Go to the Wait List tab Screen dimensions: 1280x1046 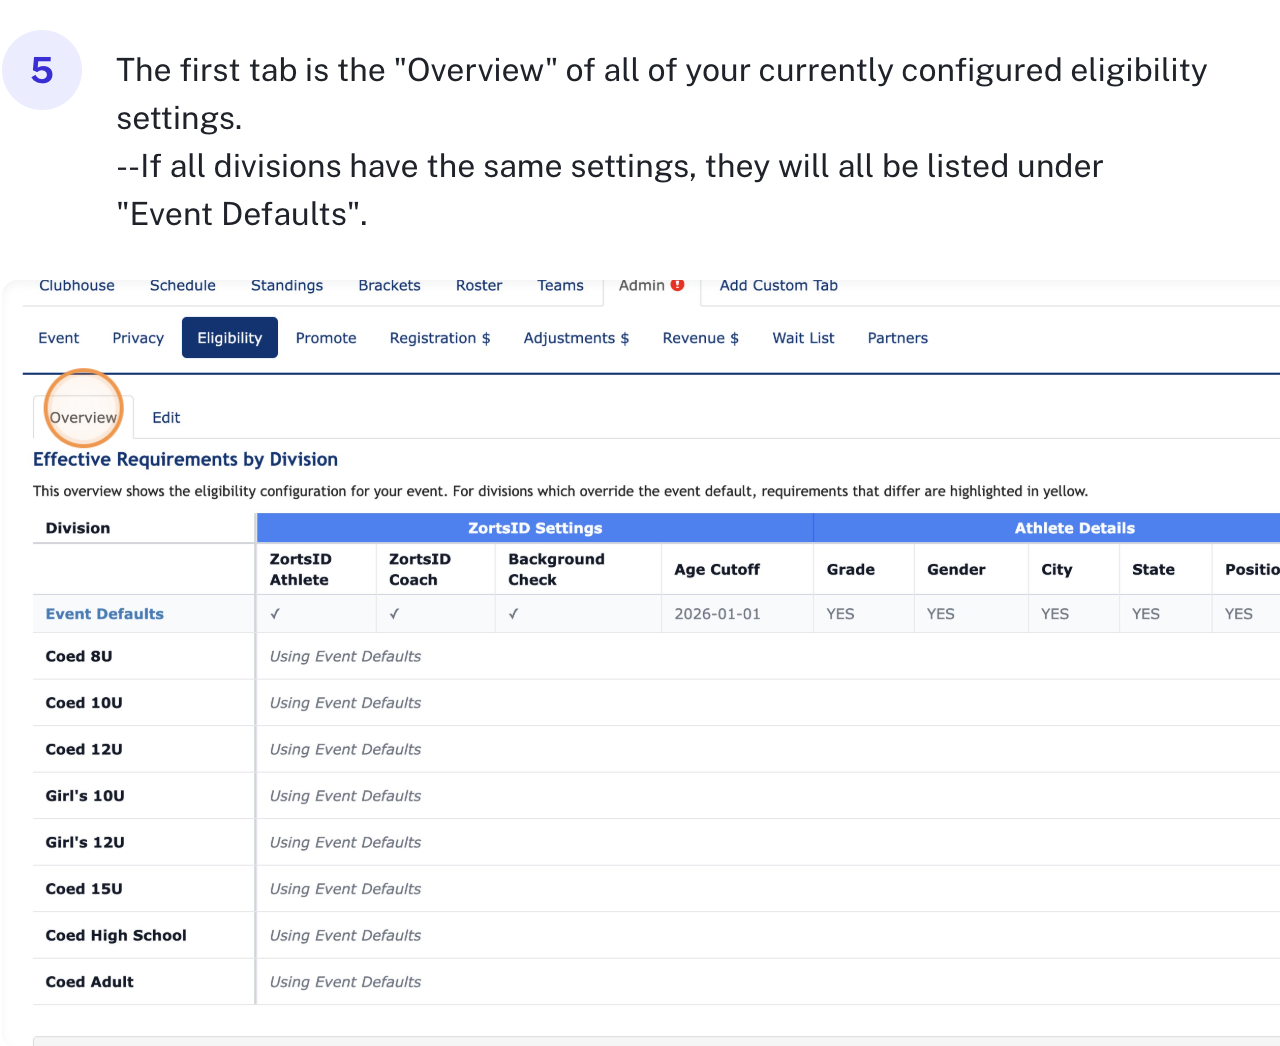pyautogui.click(x=803, y=338)
